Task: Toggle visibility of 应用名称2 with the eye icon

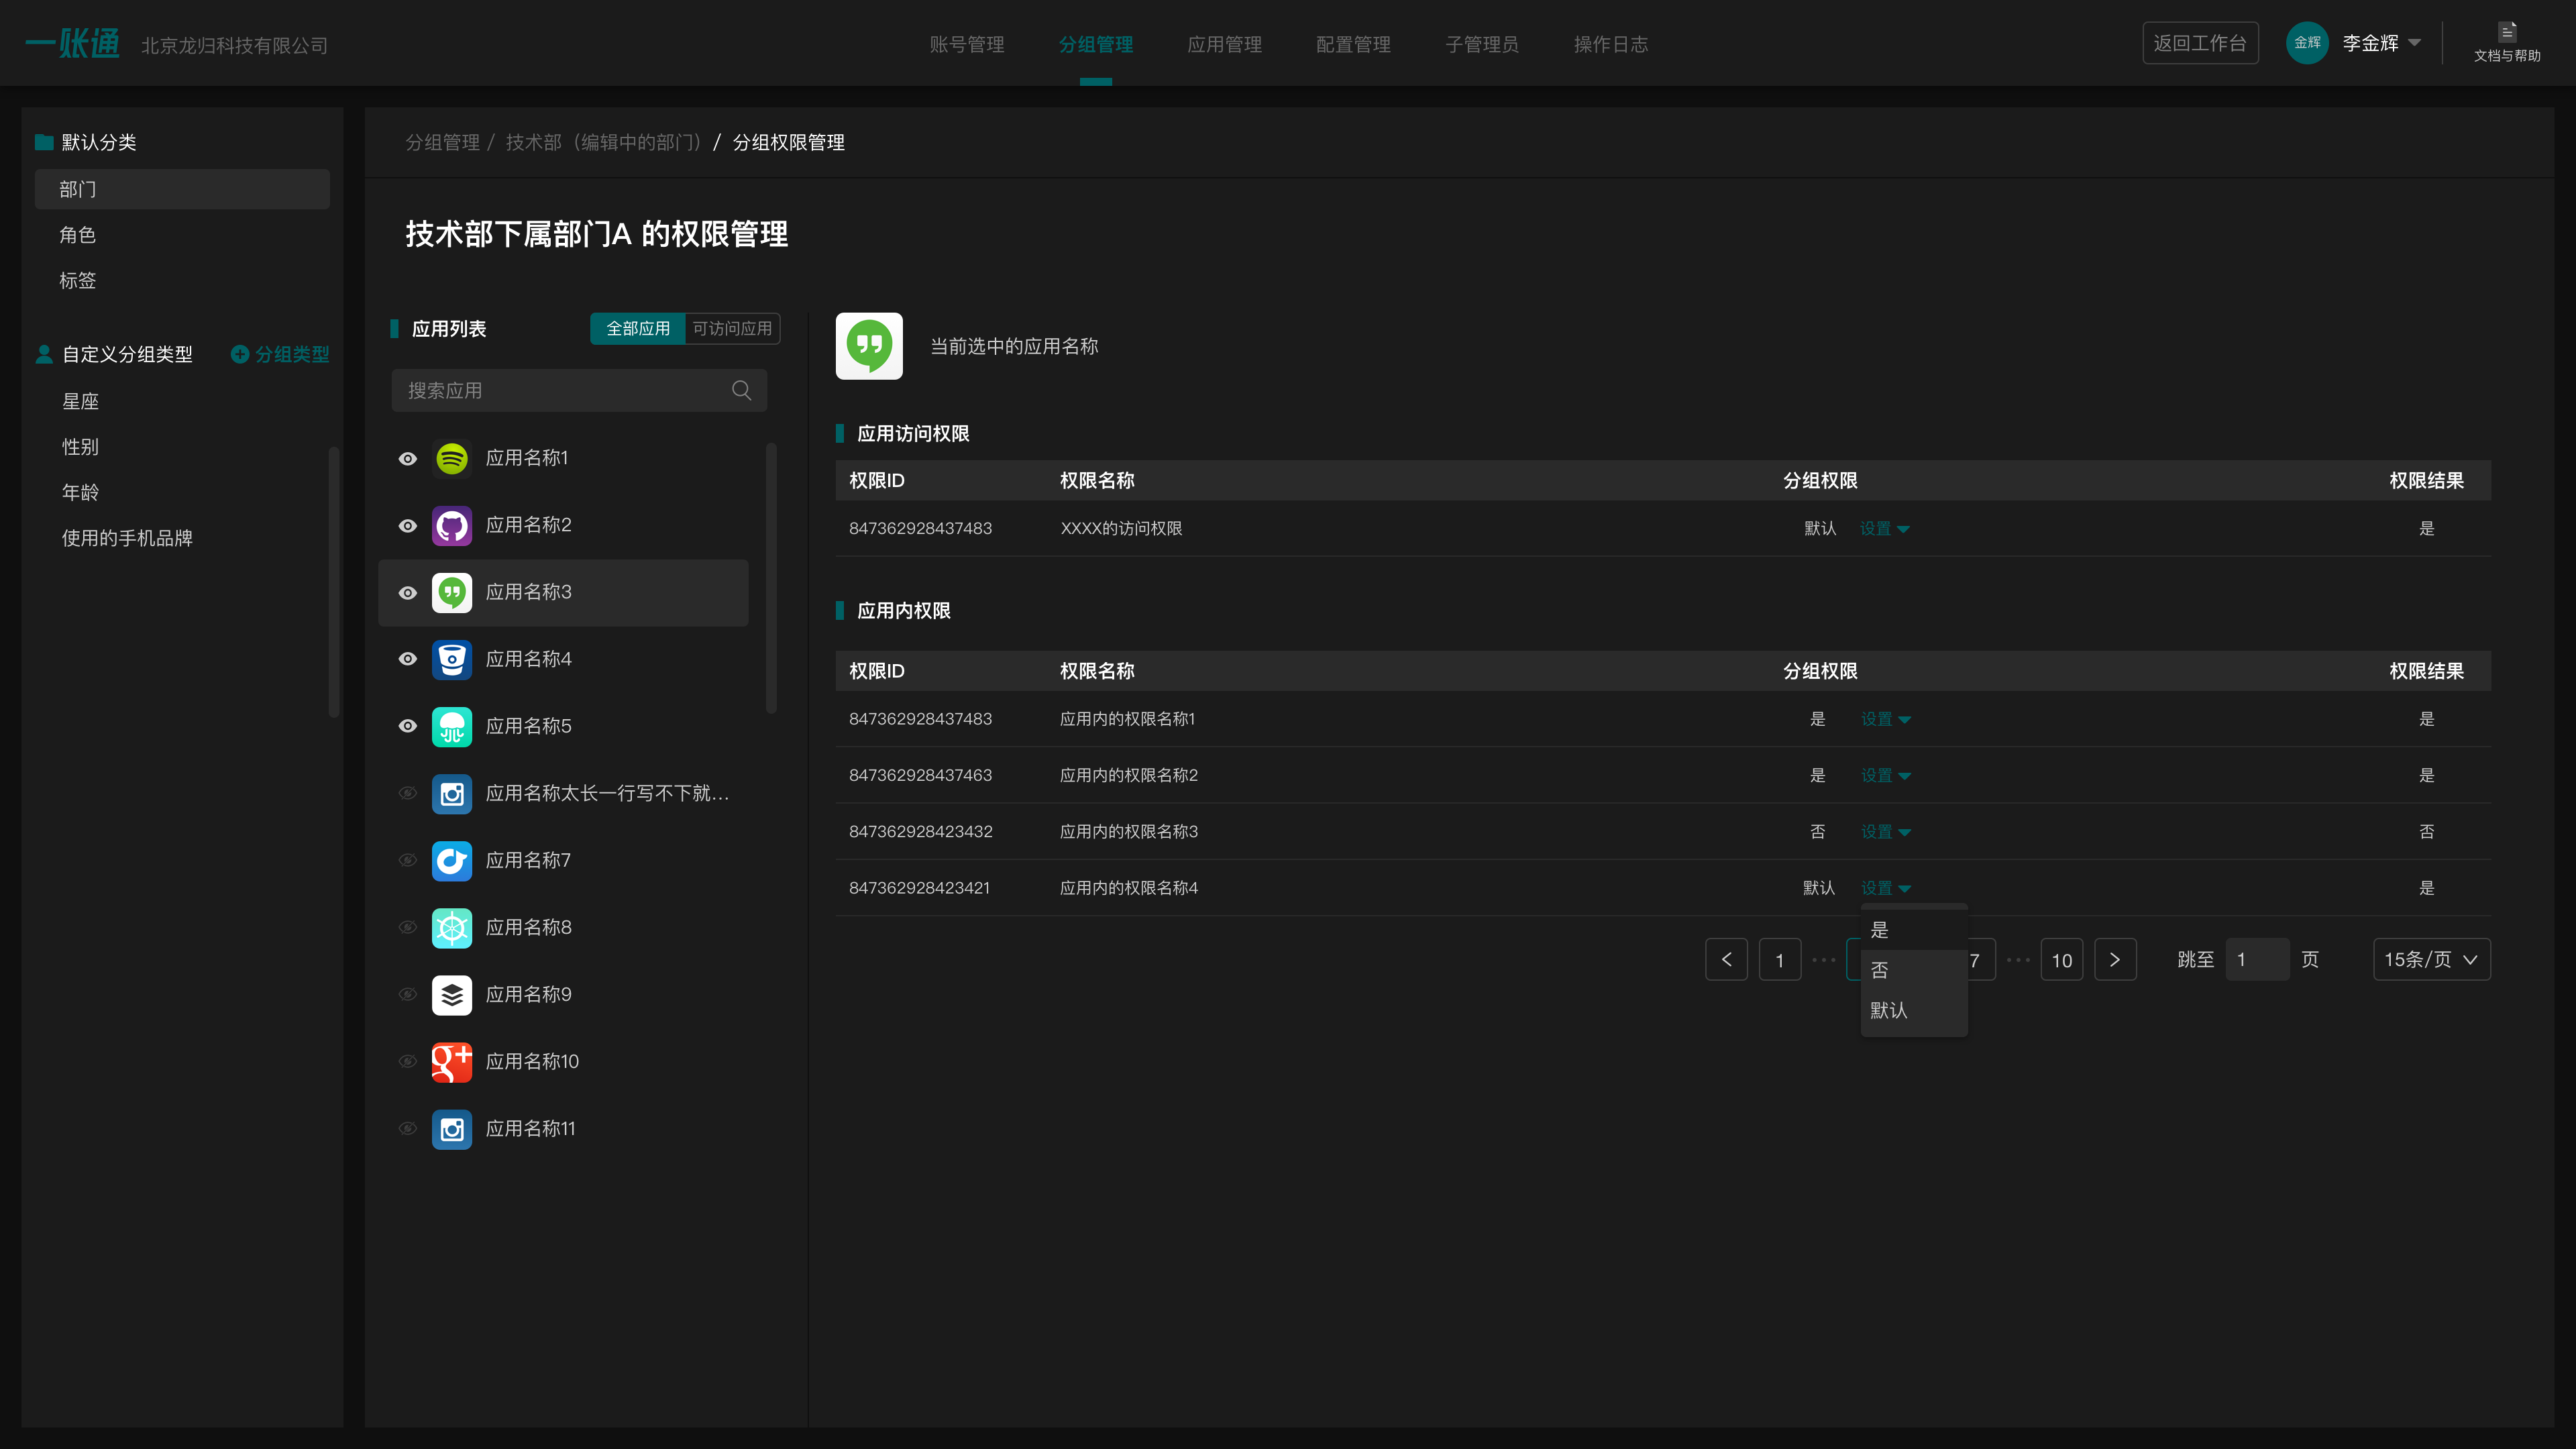Action: (407, 525)
